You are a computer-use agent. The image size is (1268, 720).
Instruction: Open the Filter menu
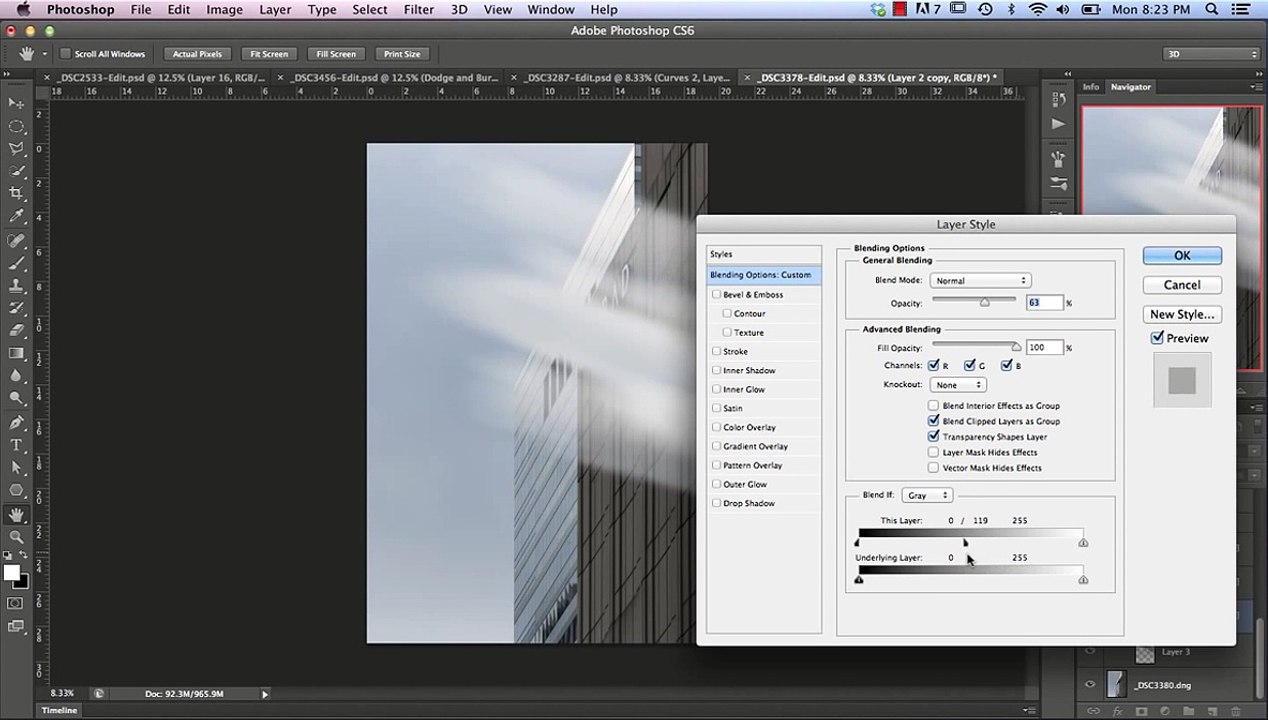pos(418,9)
